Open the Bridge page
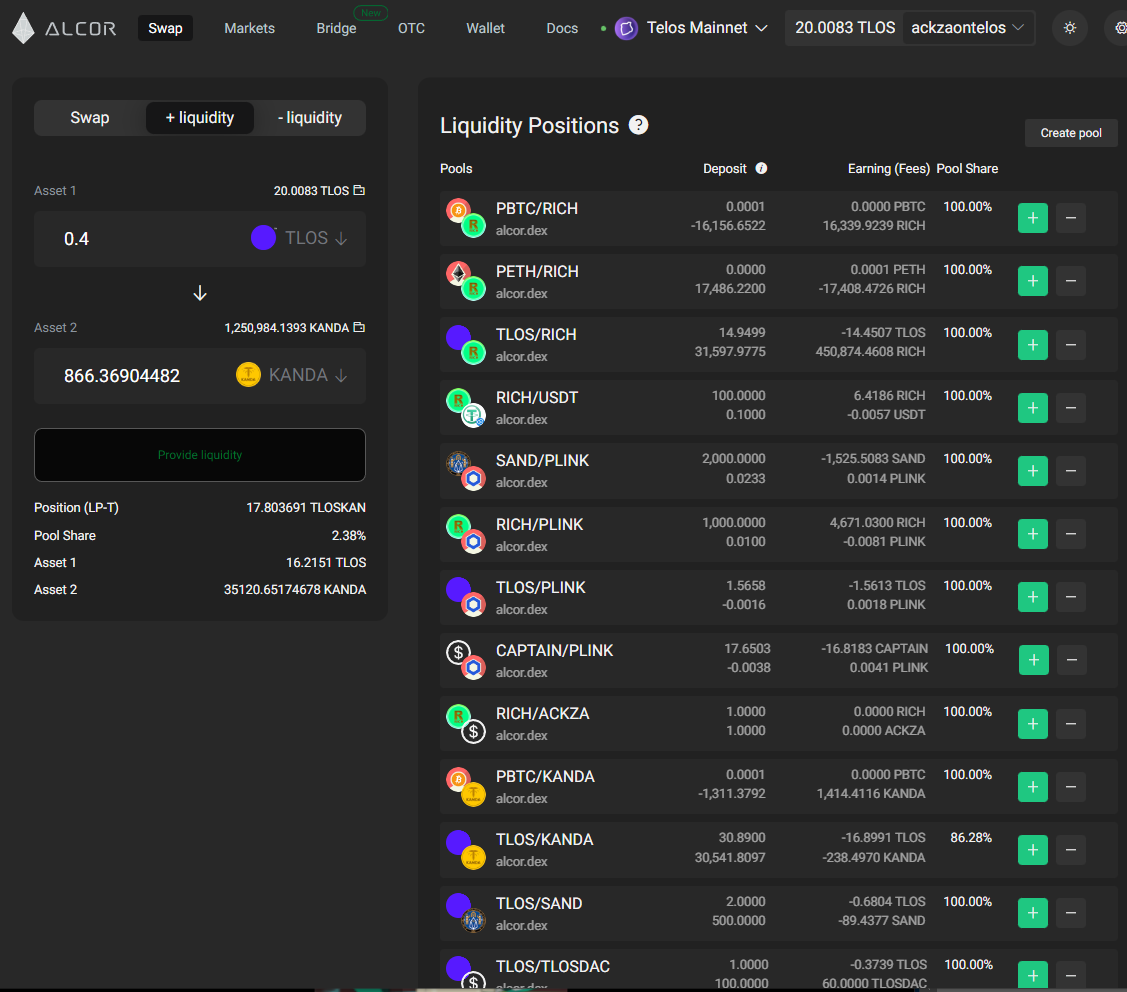1127x992 pixels. click(336, 28)
